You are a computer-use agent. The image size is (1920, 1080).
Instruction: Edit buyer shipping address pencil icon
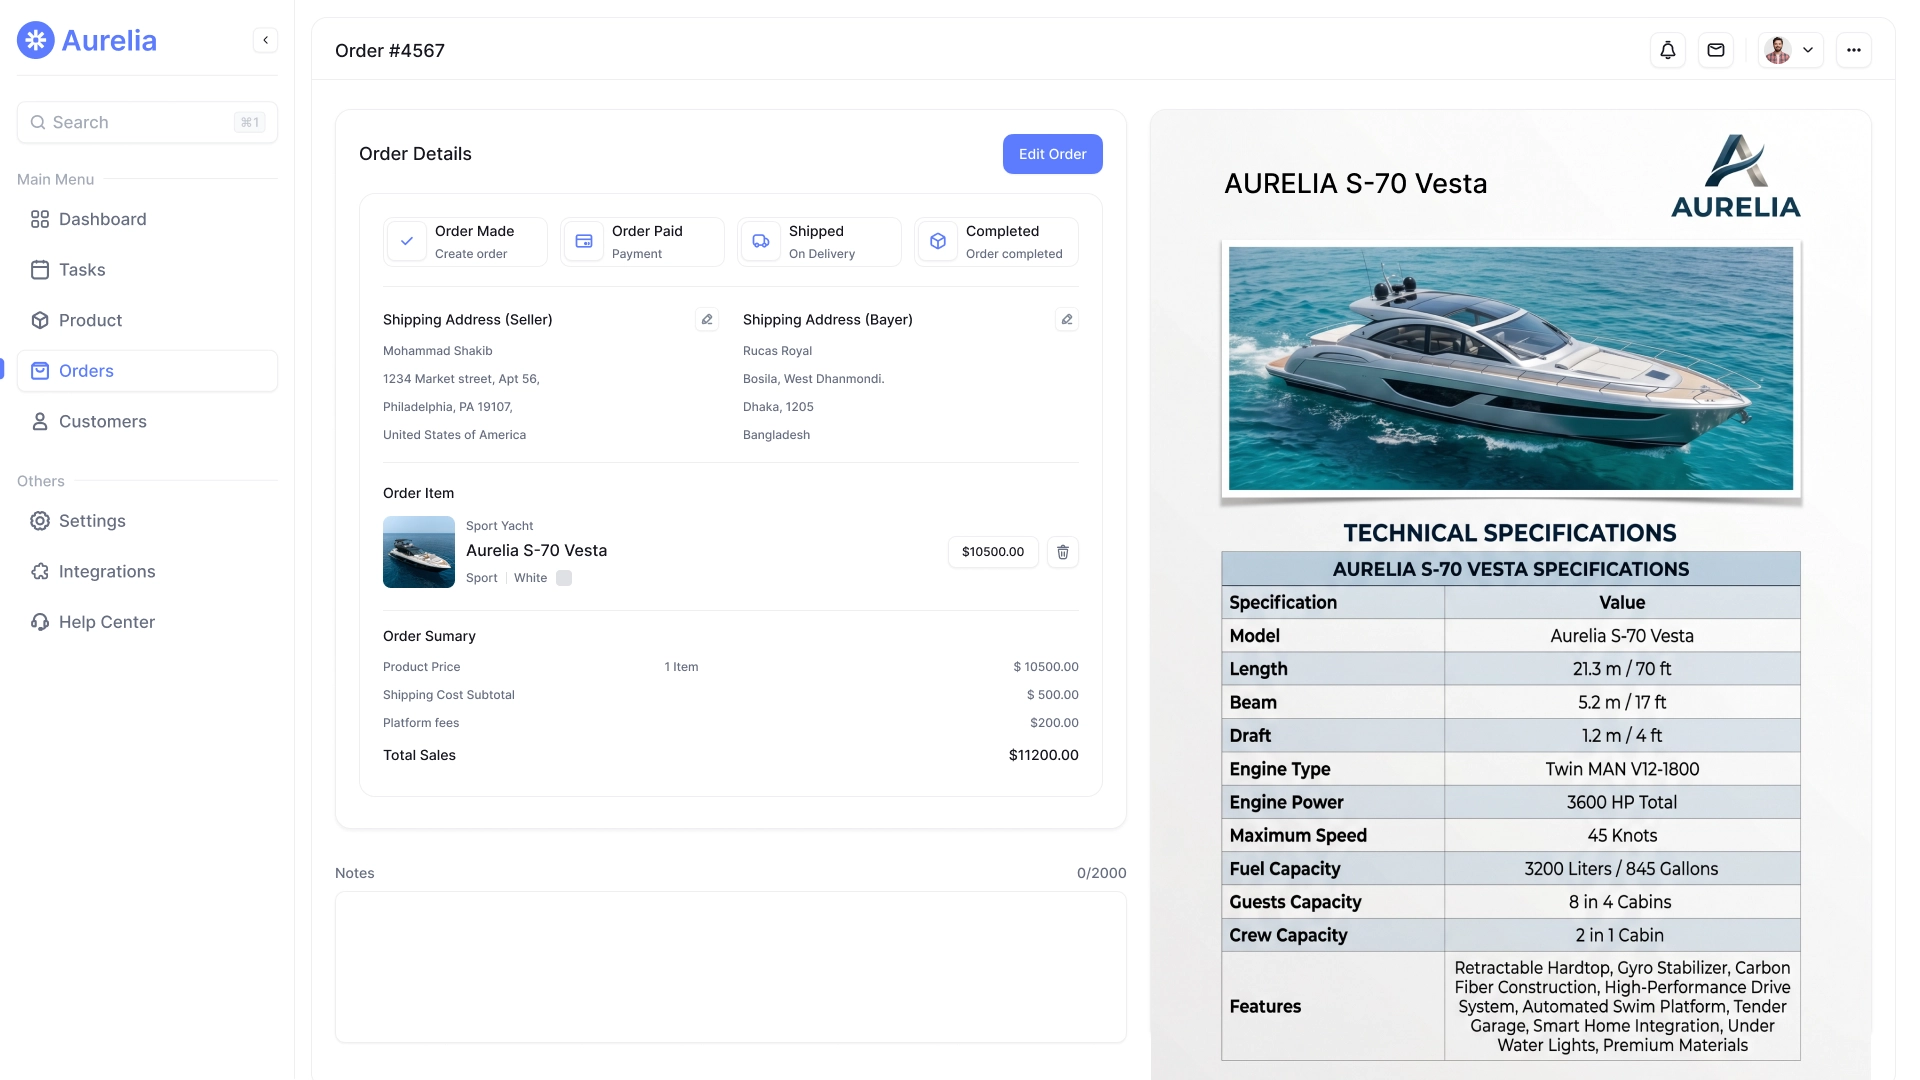point(1067,320)
